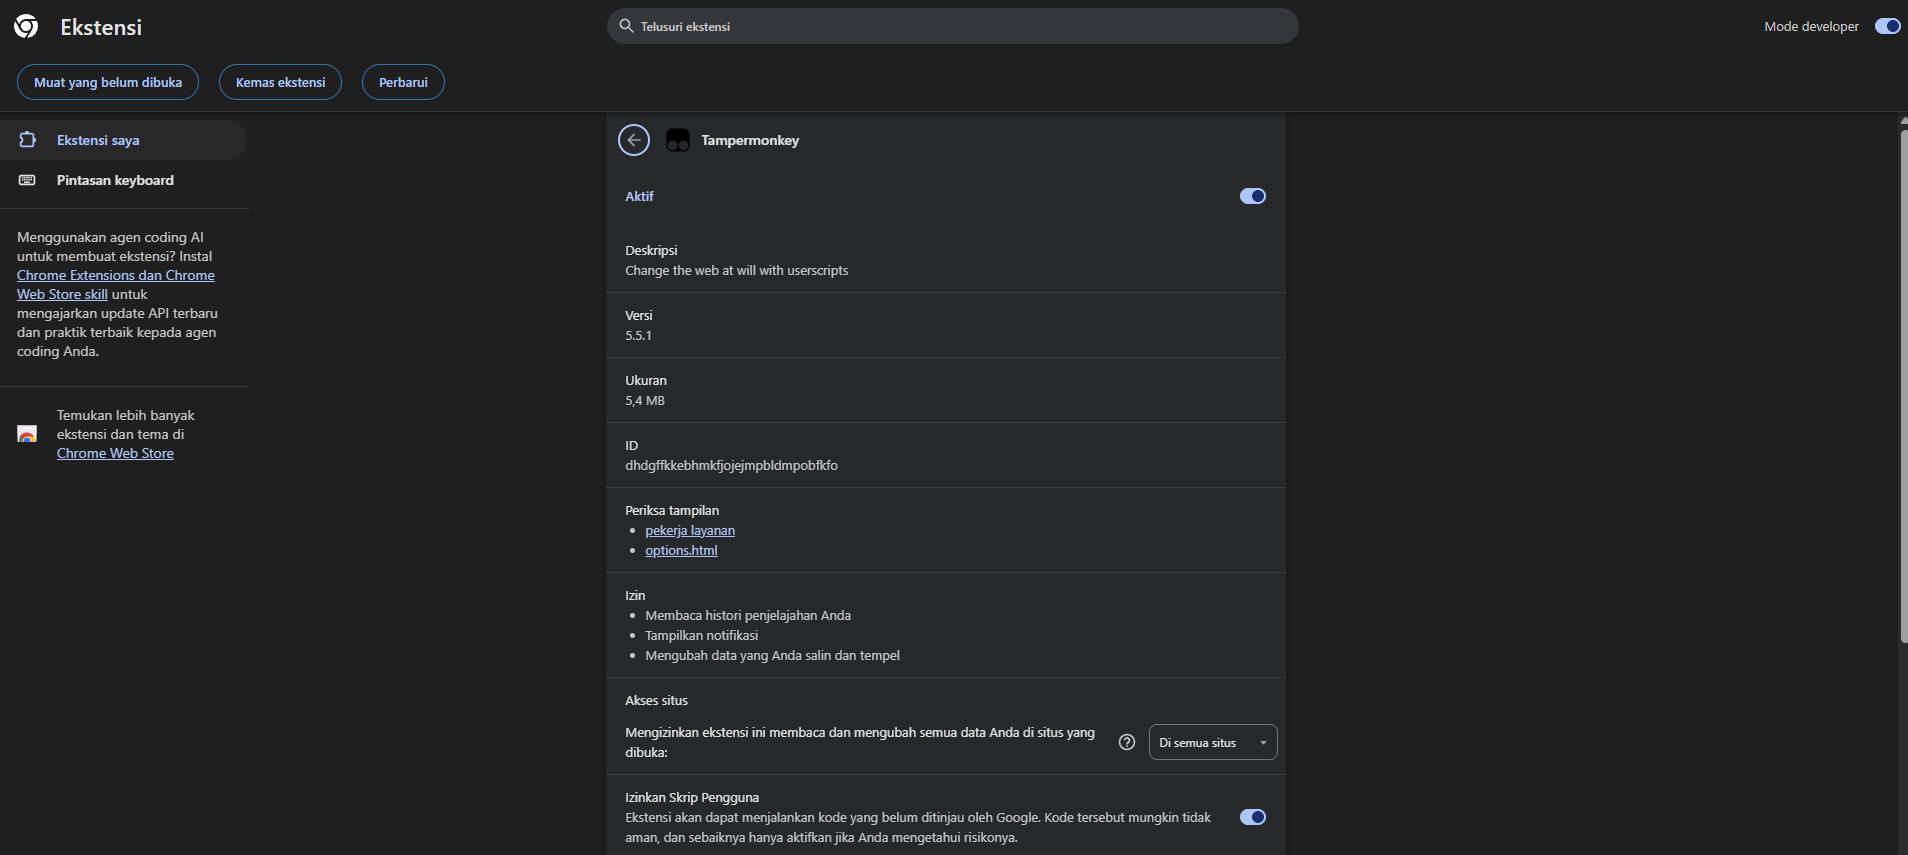Click the Perbarui button
Screen dimensions: 1908x855
coord(403,82)
